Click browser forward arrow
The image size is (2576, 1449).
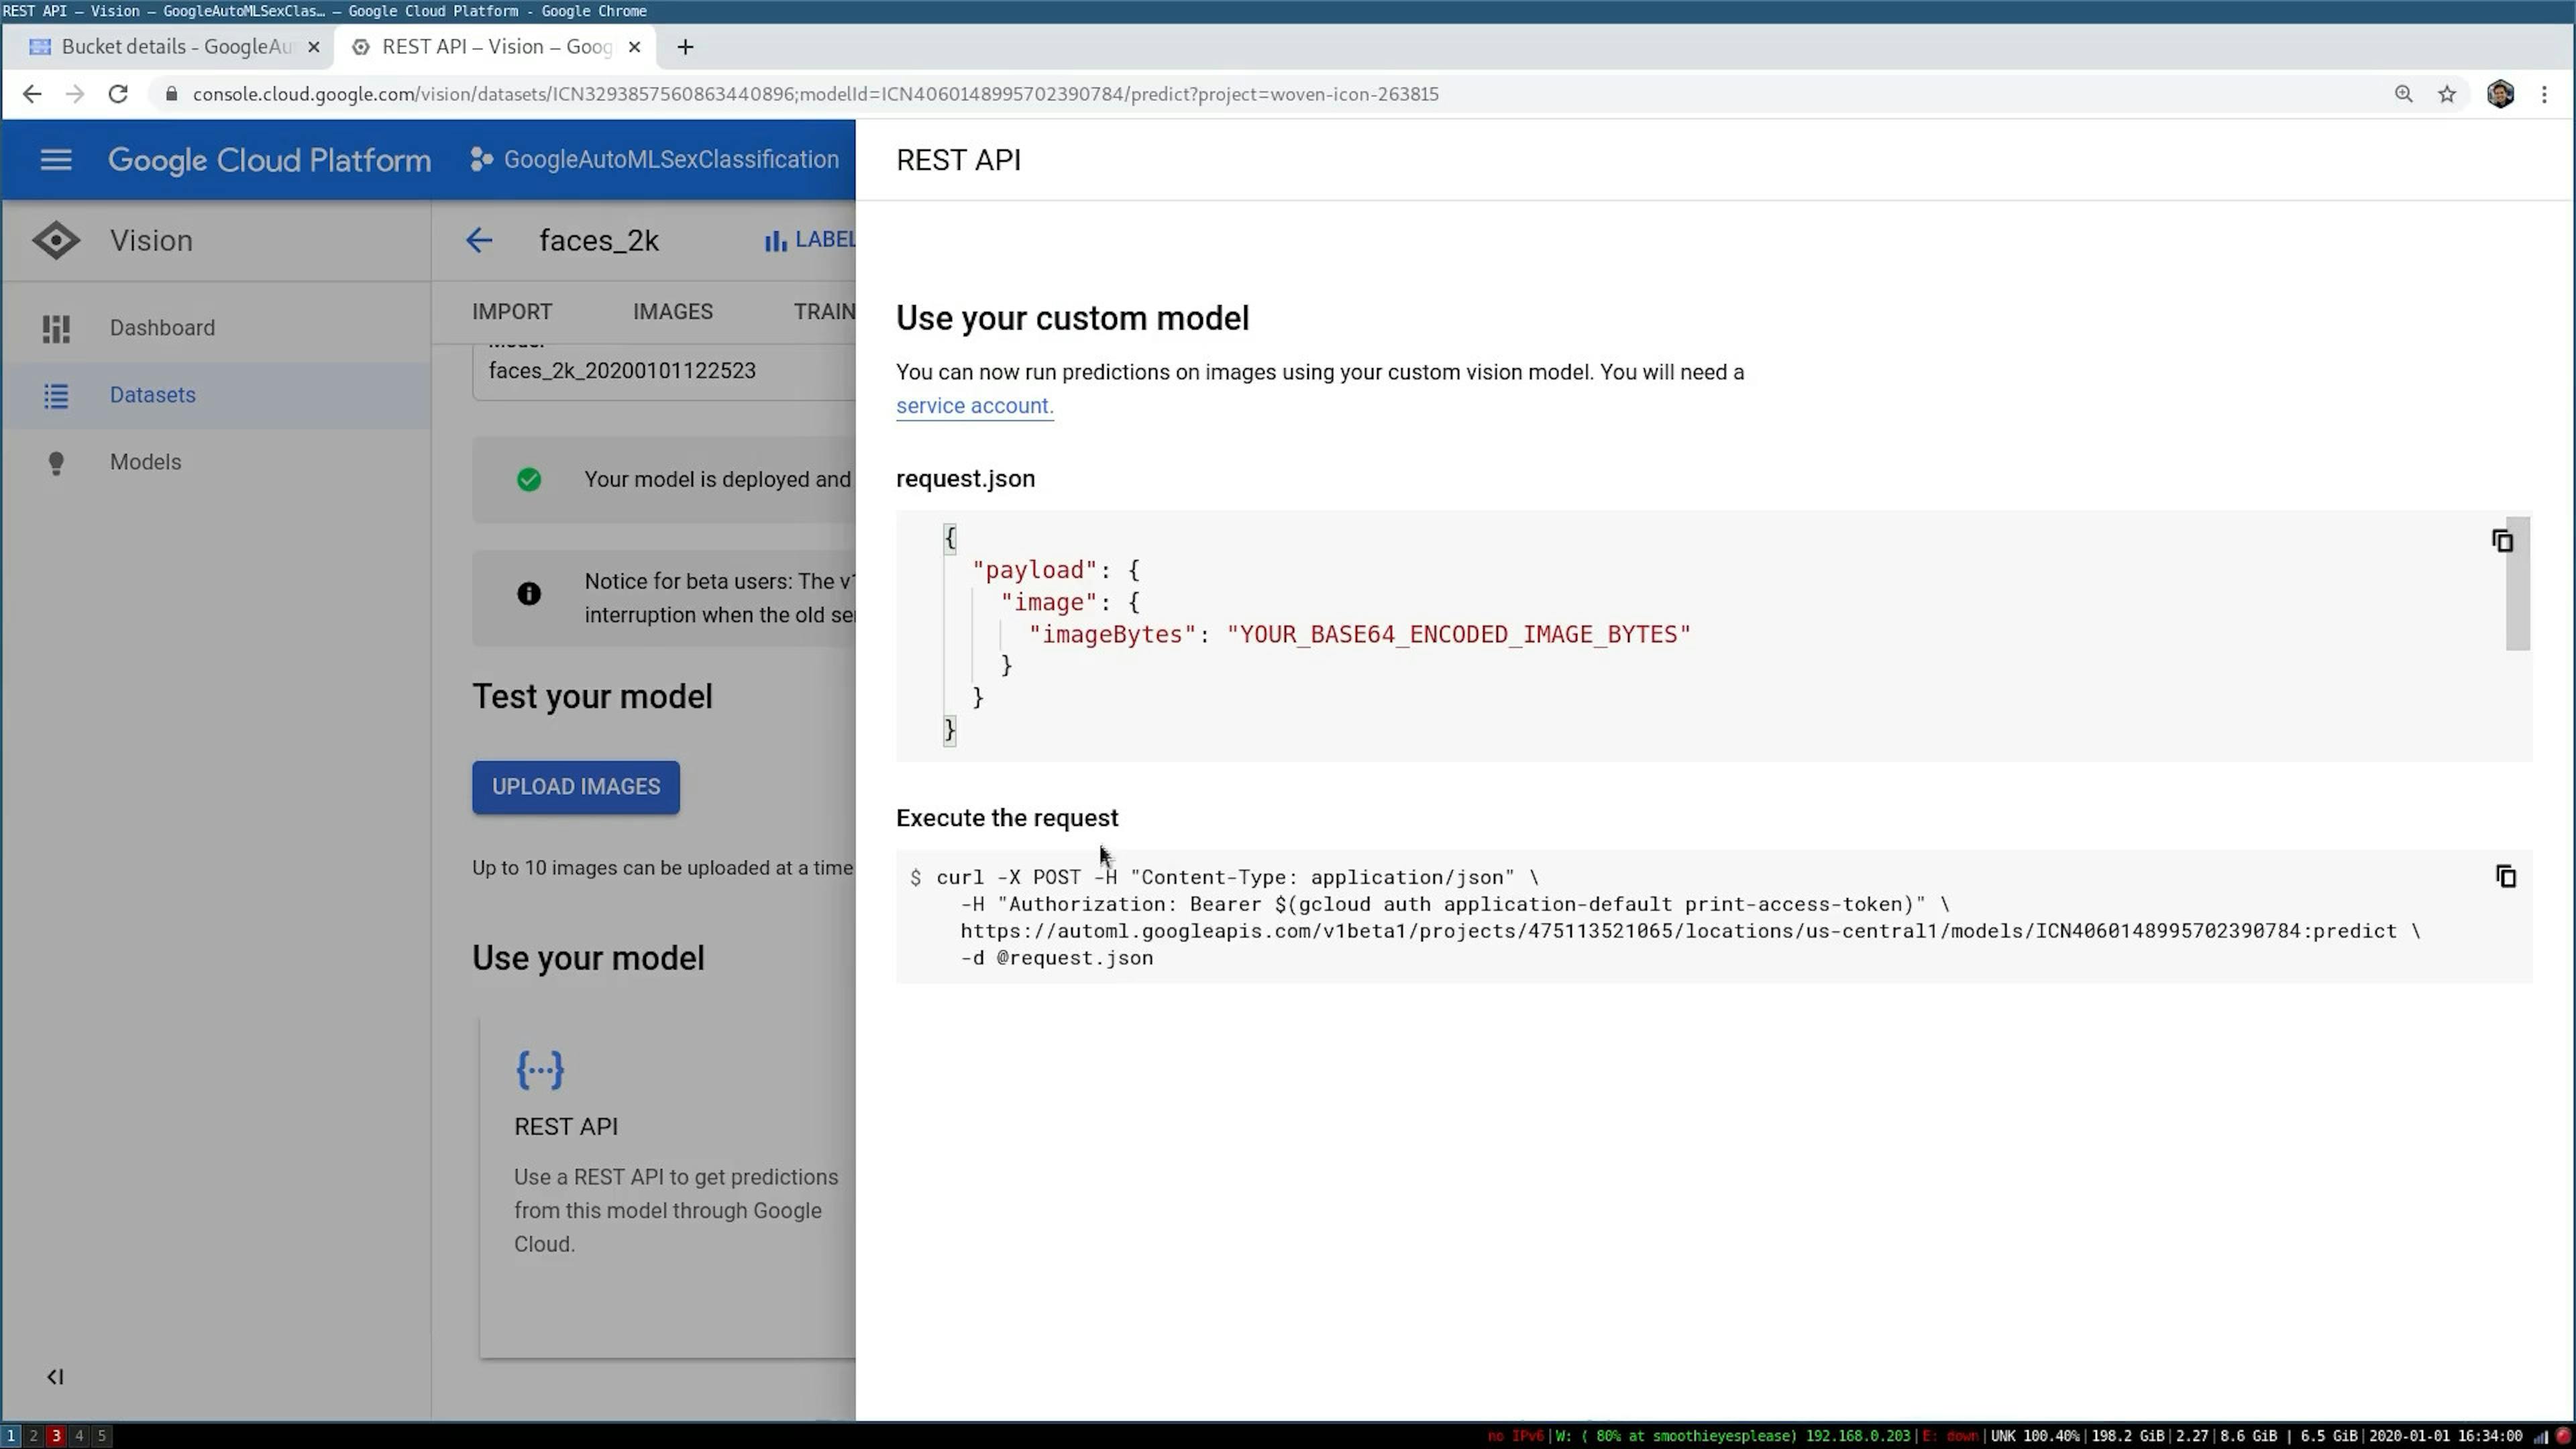pos(74,94)
